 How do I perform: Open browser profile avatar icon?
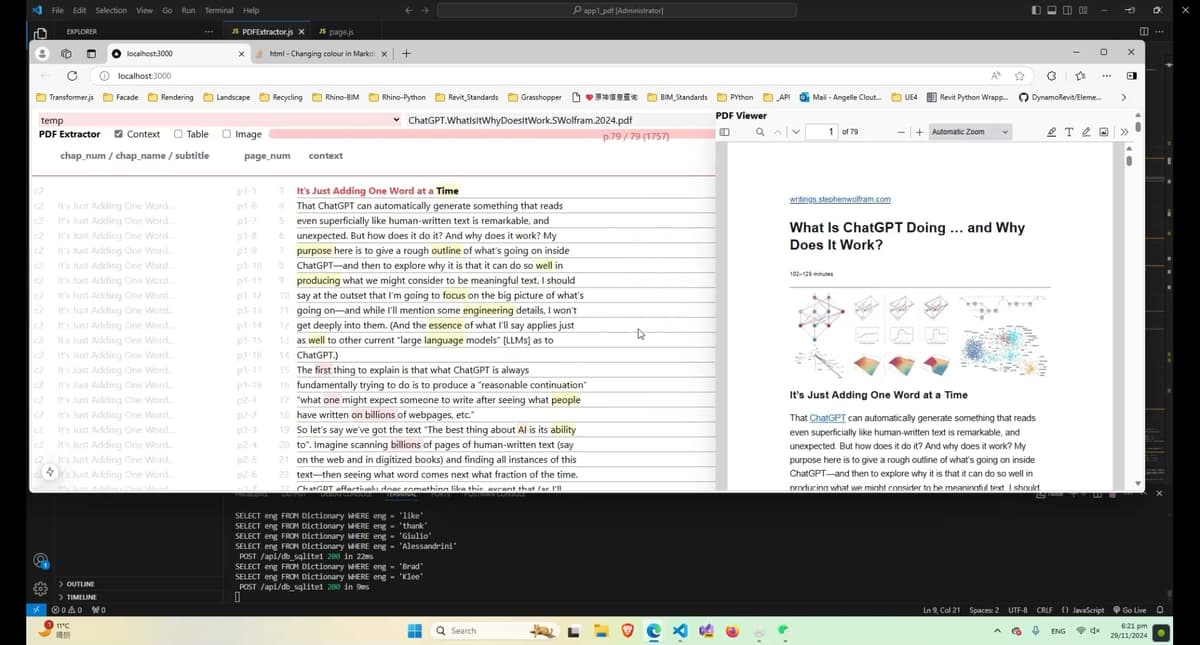[x=42, y=53]
